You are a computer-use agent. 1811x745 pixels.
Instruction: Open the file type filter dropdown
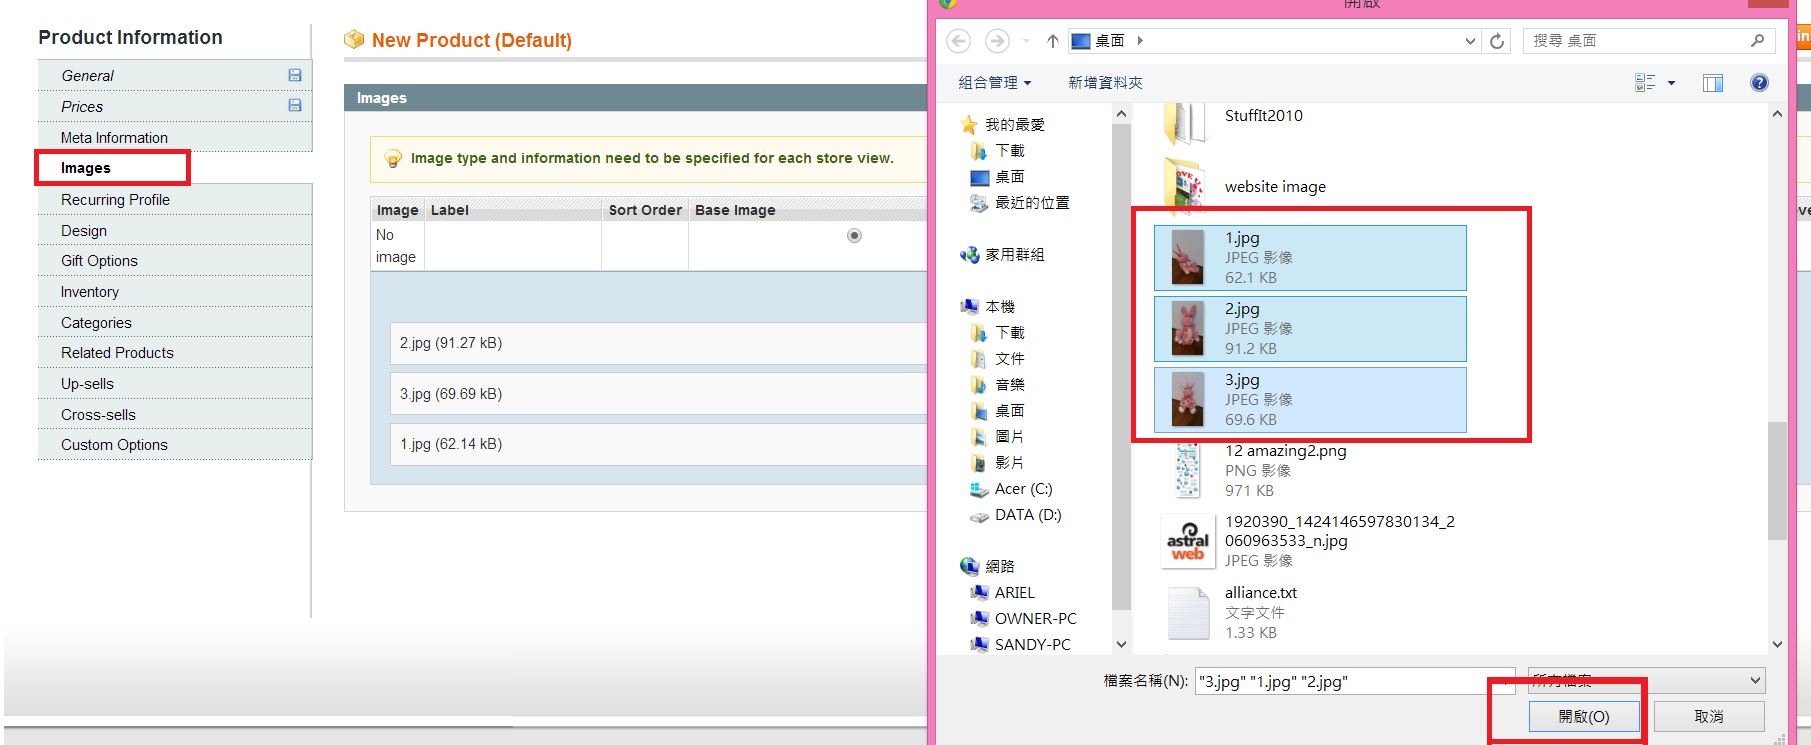click(1647, 681)
